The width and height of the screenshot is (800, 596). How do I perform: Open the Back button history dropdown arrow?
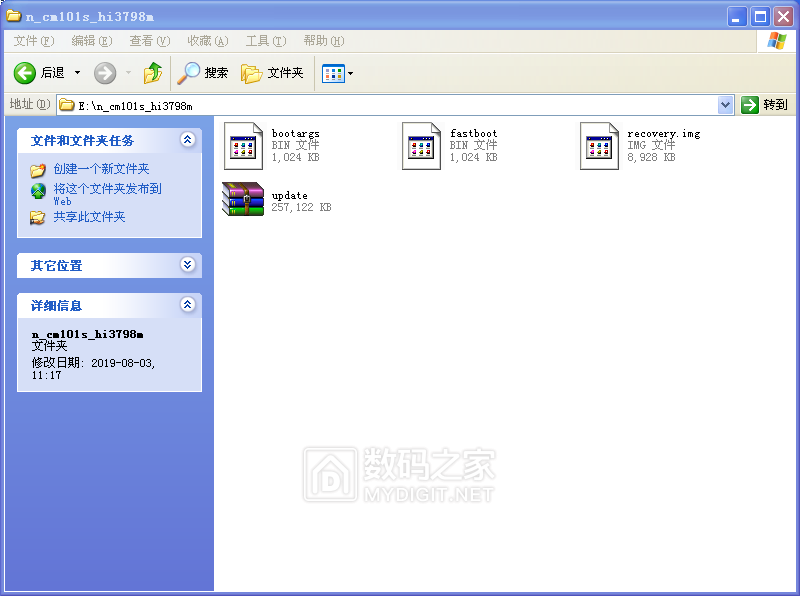point(78,73)
